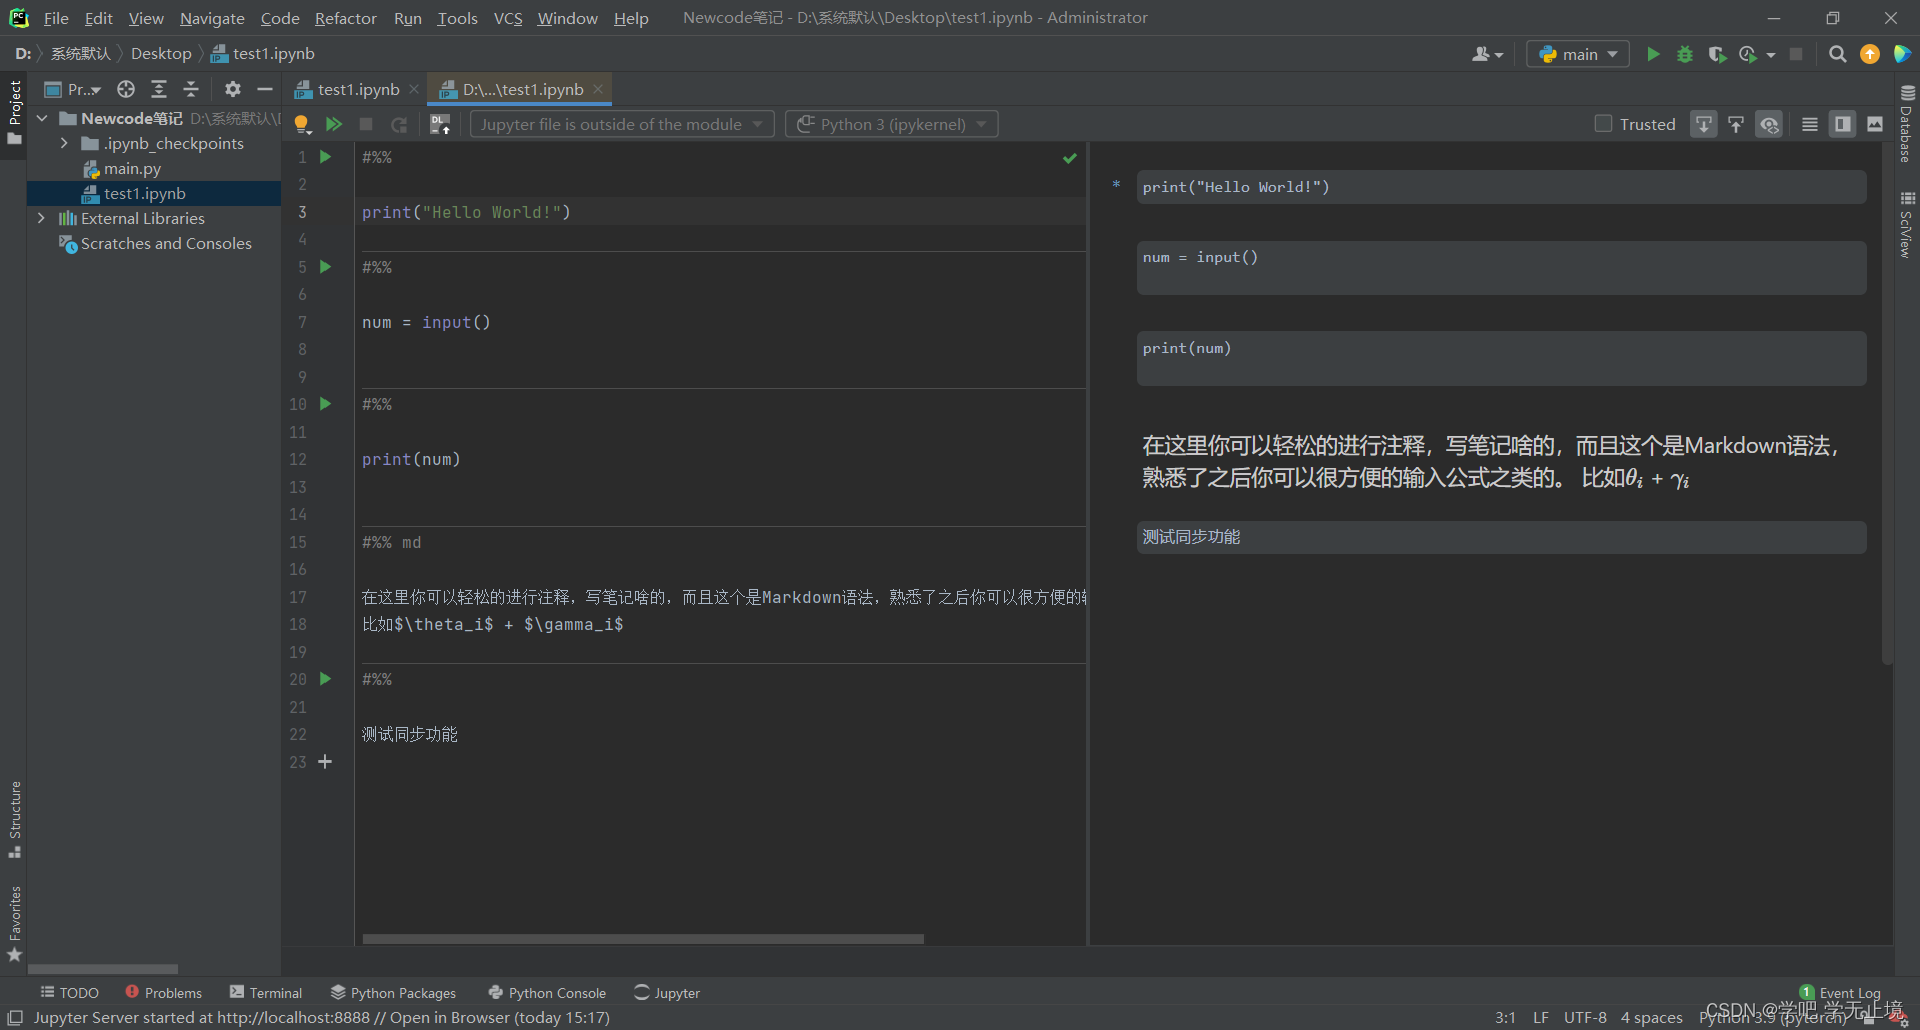This screenshot has height=1030, width=1920.
Task: Toggle the Project tool window sidebar button
Action: [14, 112]
